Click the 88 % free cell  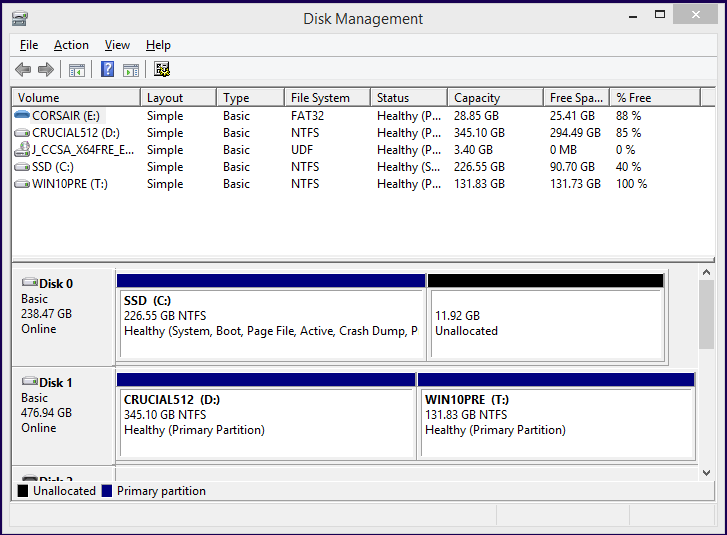tap(628, 116)
